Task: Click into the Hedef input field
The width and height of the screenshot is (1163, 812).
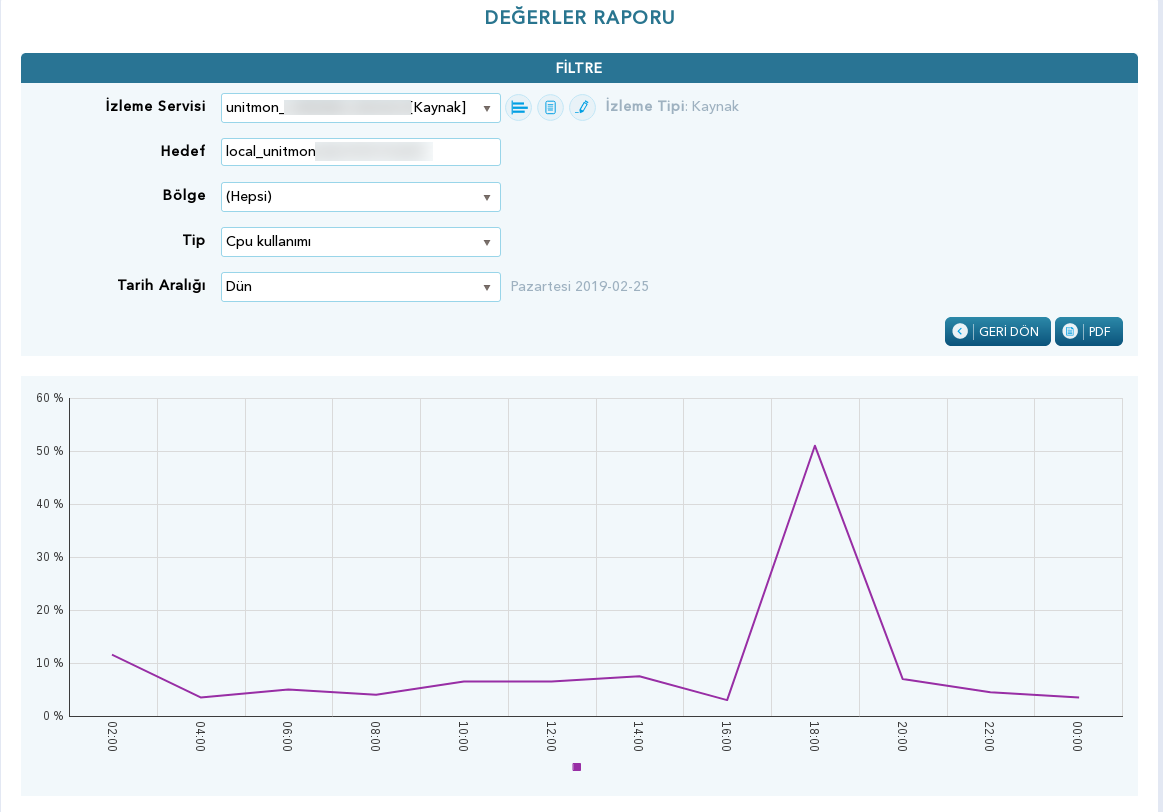Action: 360,152
